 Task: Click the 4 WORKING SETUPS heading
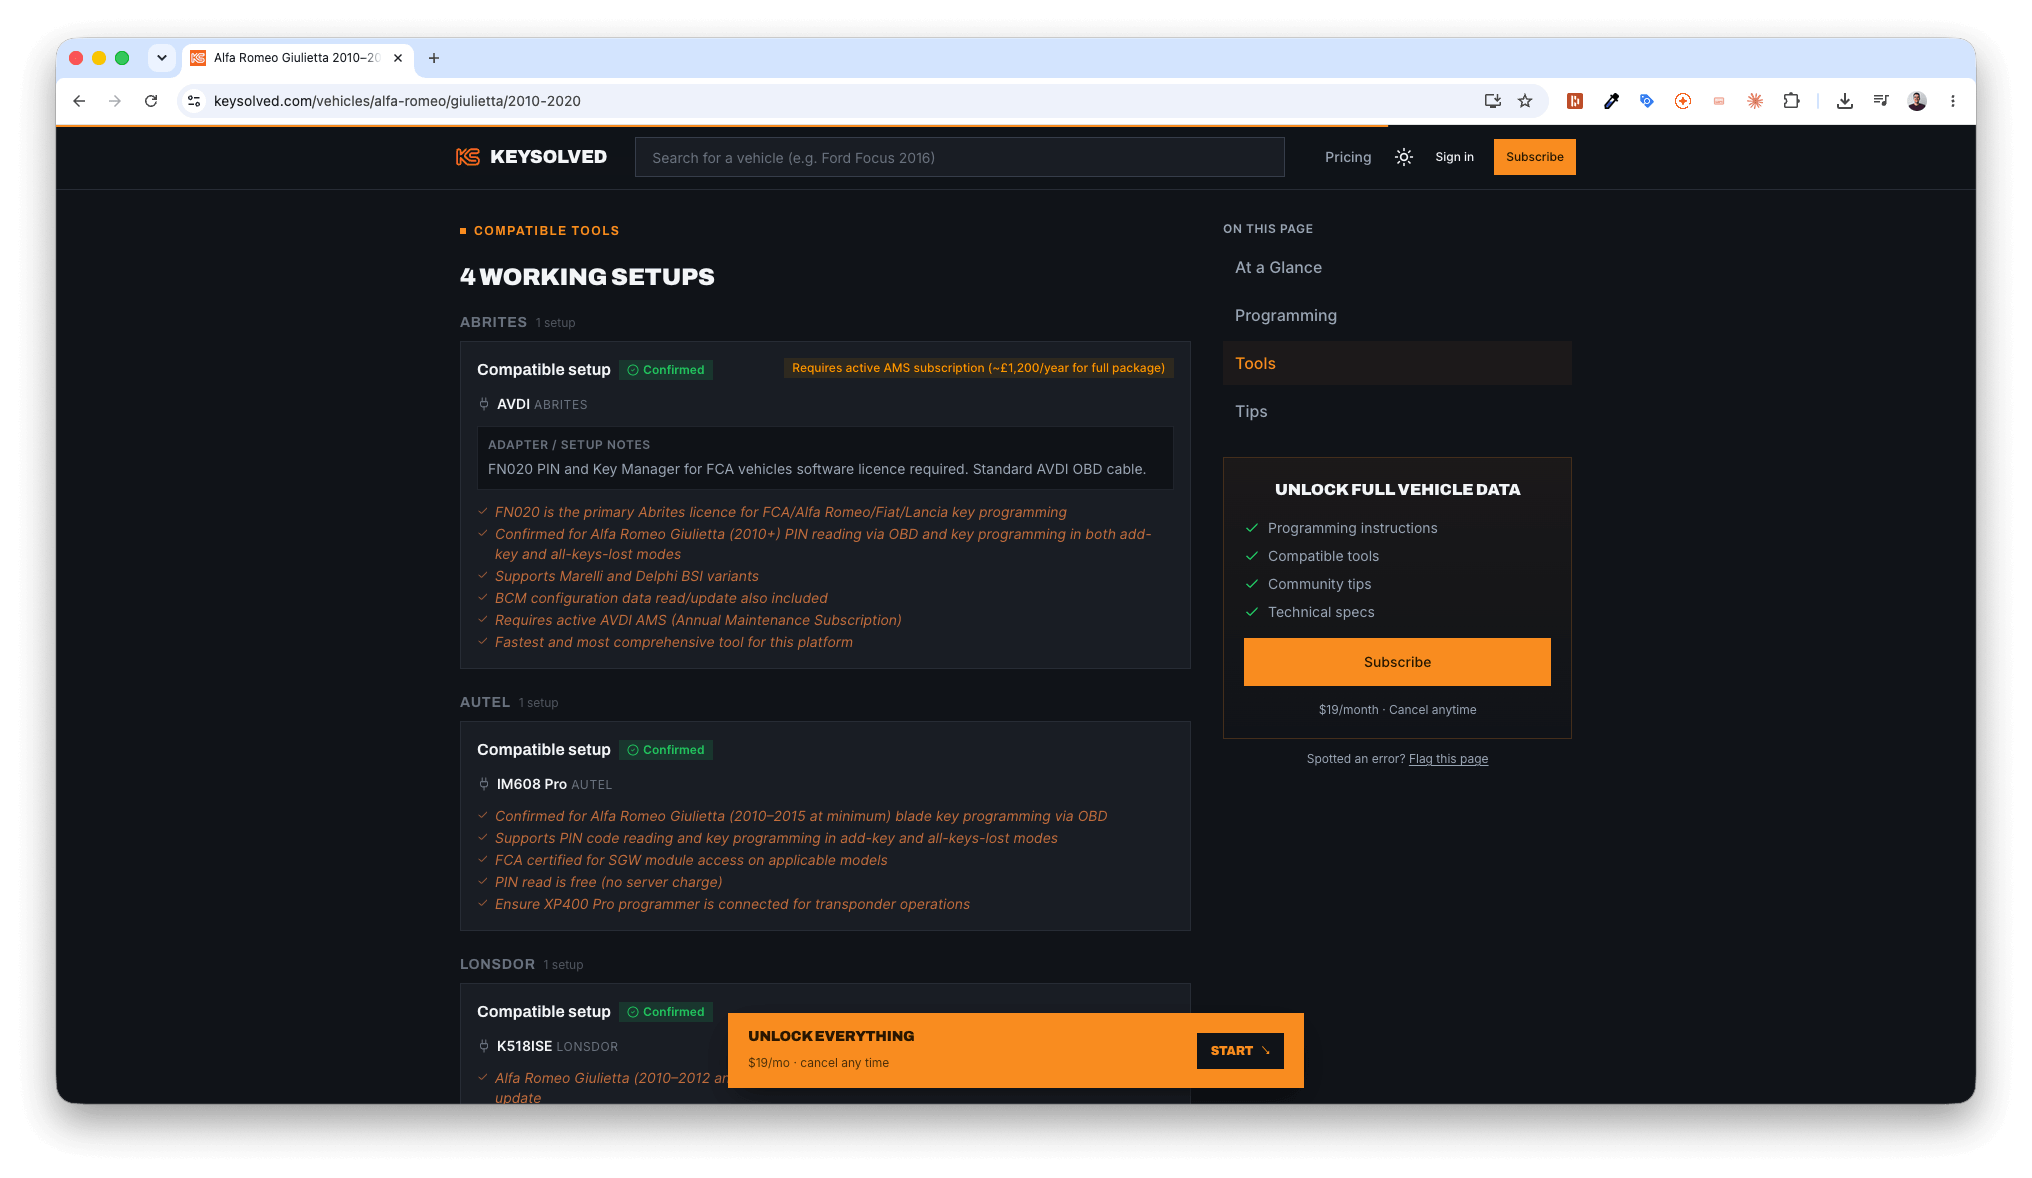pyautogui.click(x=587, y=277)
